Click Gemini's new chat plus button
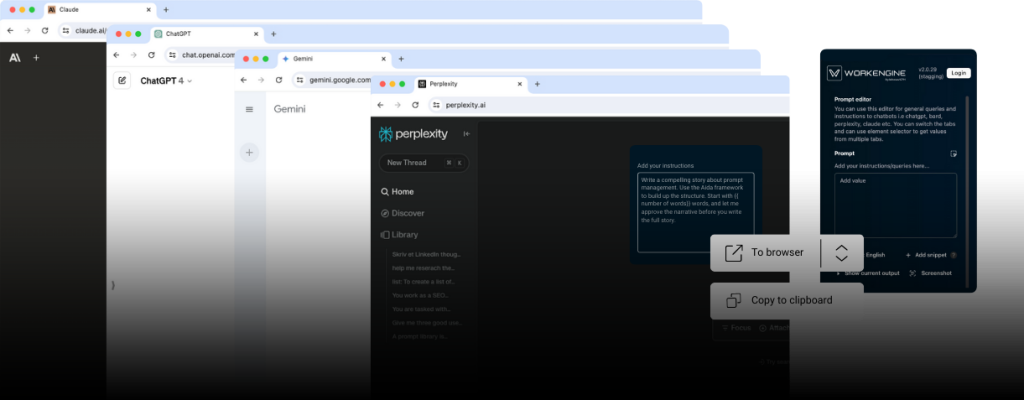The image size is (1024, 400). tap(249, 152)
